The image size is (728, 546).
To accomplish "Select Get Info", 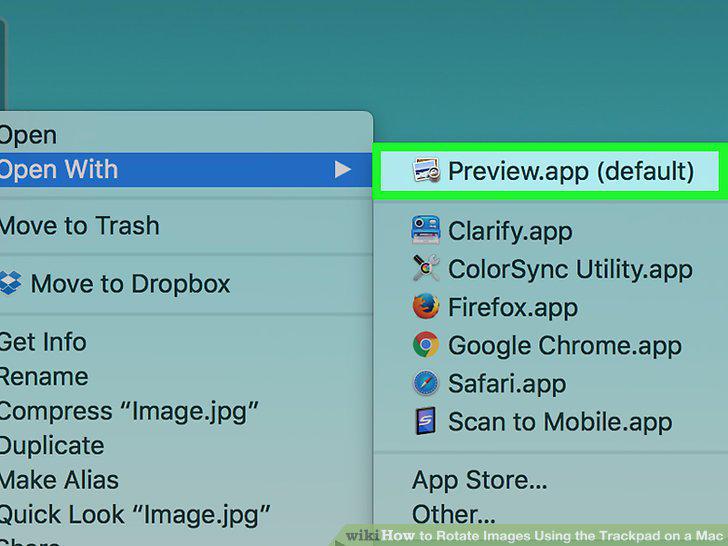I will point(186,342).
